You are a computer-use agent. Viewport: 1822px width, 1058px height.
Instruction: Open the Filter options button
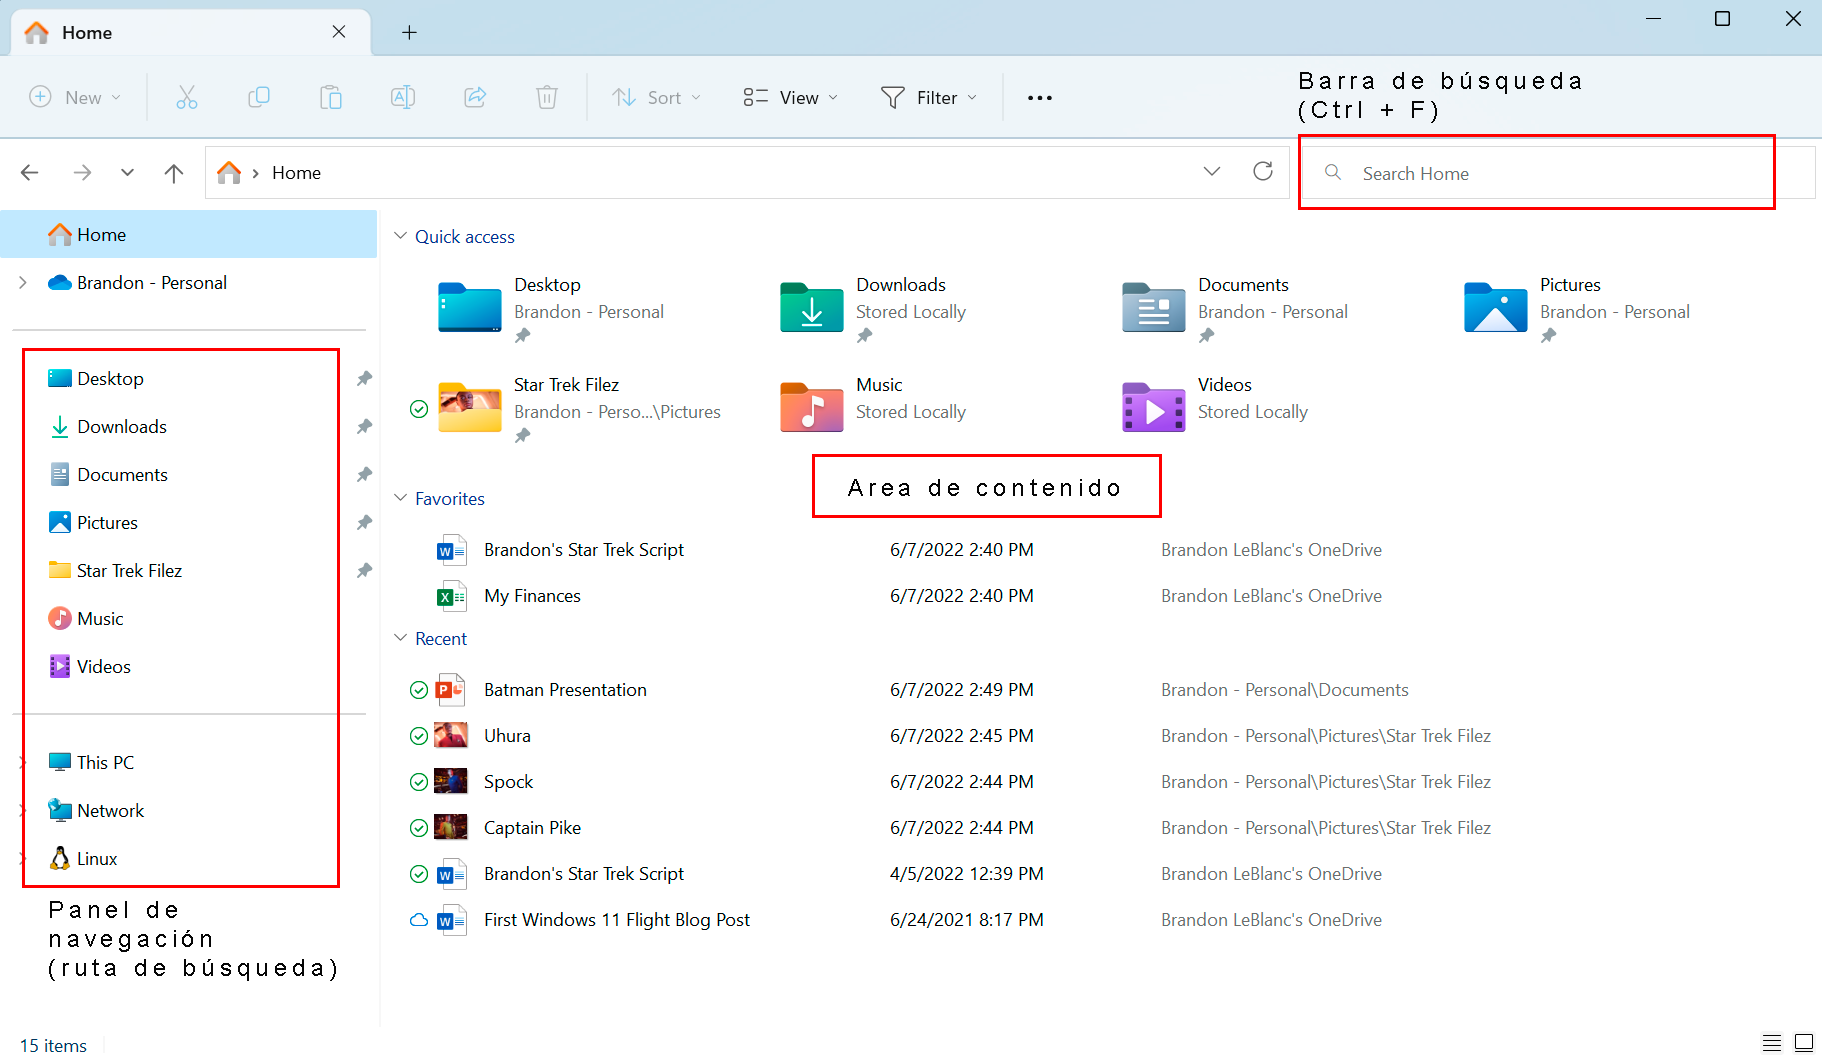tap(929, 97)
